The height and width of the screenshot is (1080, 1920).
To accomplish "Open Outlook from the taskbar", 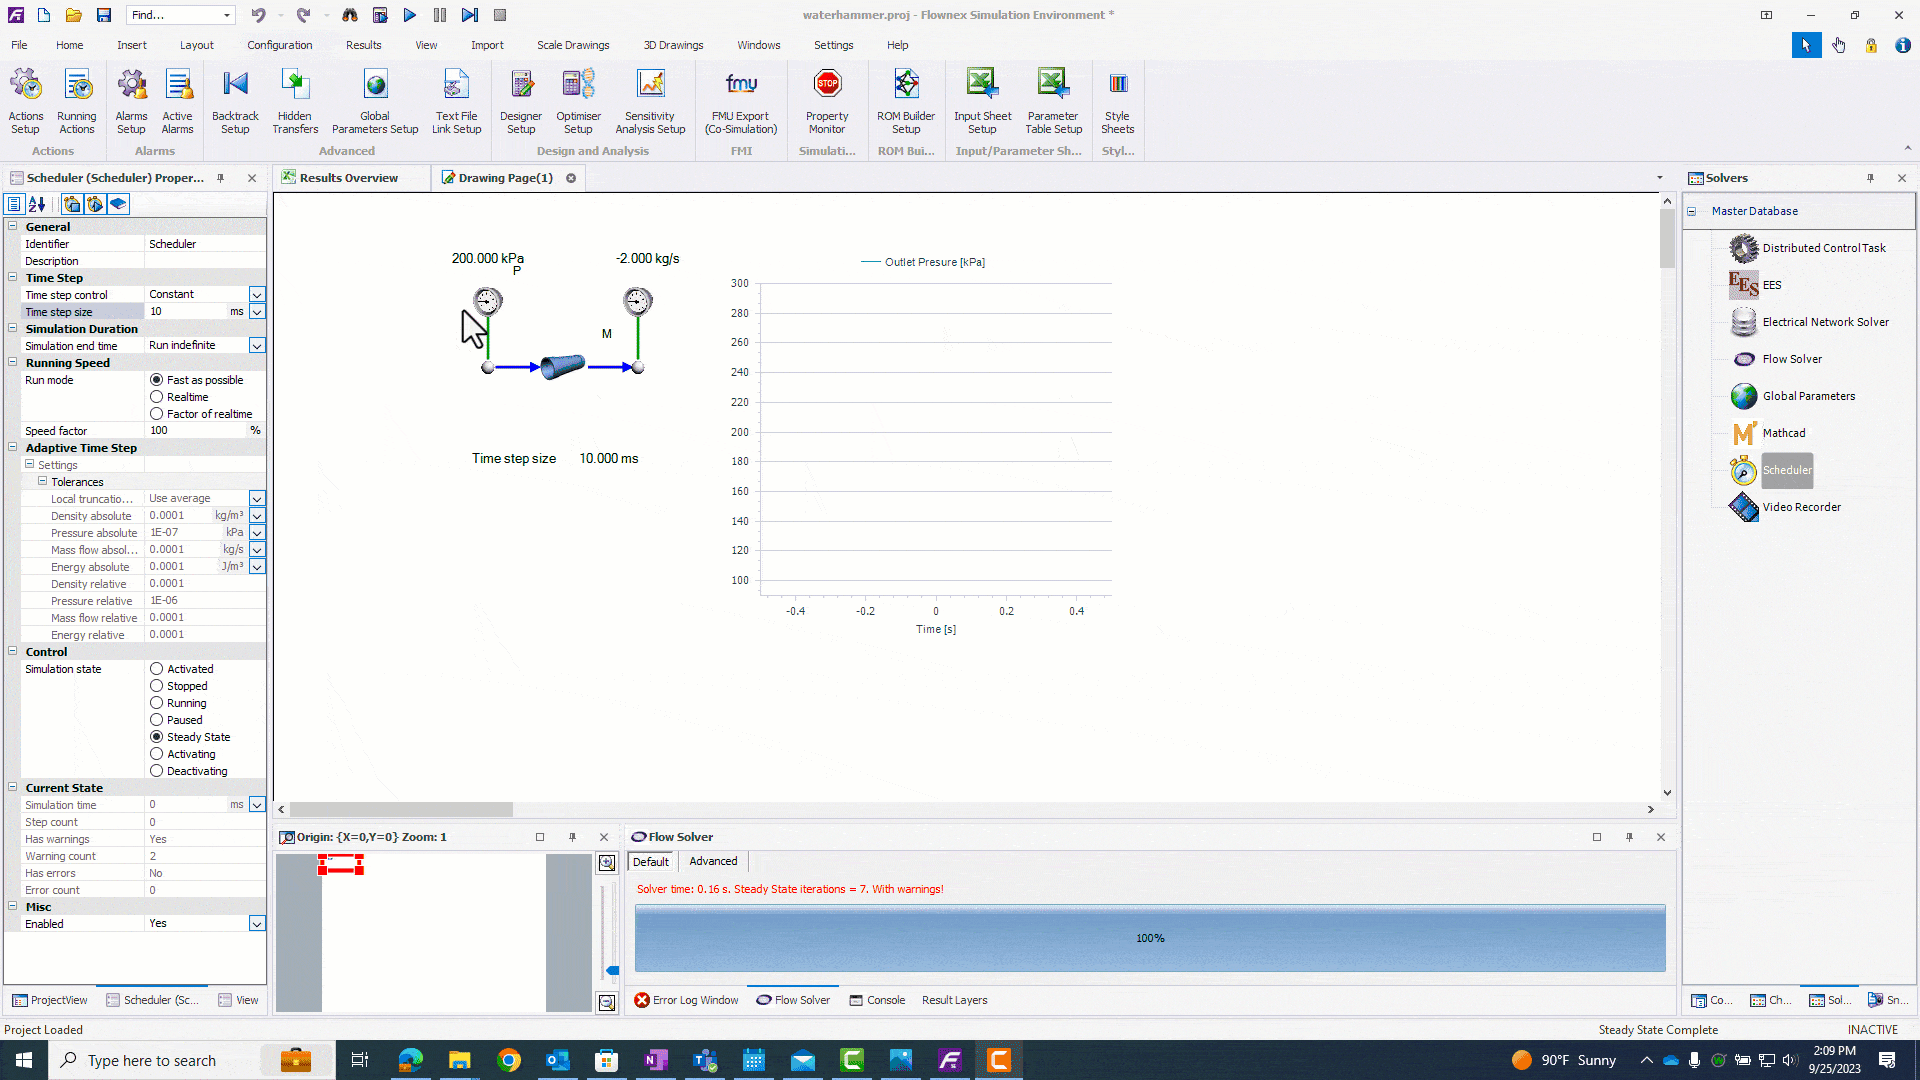I will [557, 1060].
